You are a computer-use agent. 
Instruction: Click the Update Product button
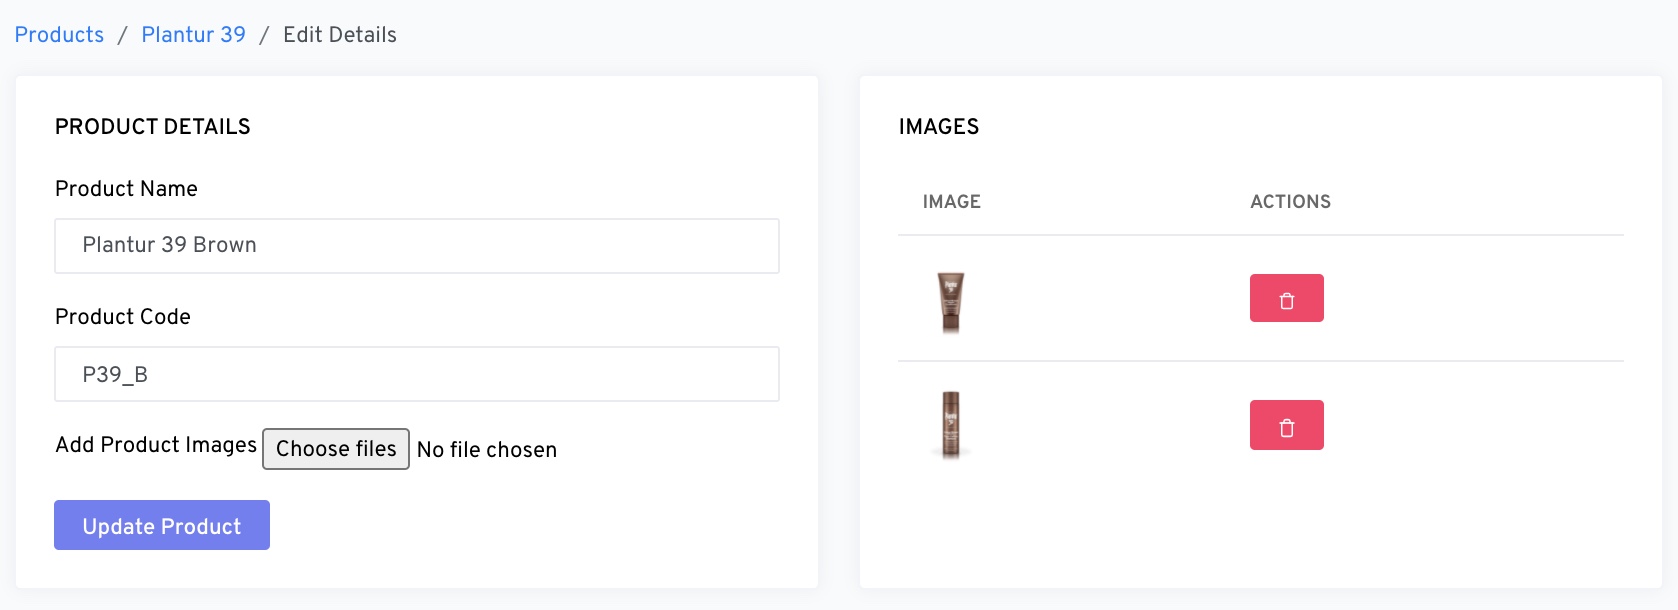click(x=162, y=525)
